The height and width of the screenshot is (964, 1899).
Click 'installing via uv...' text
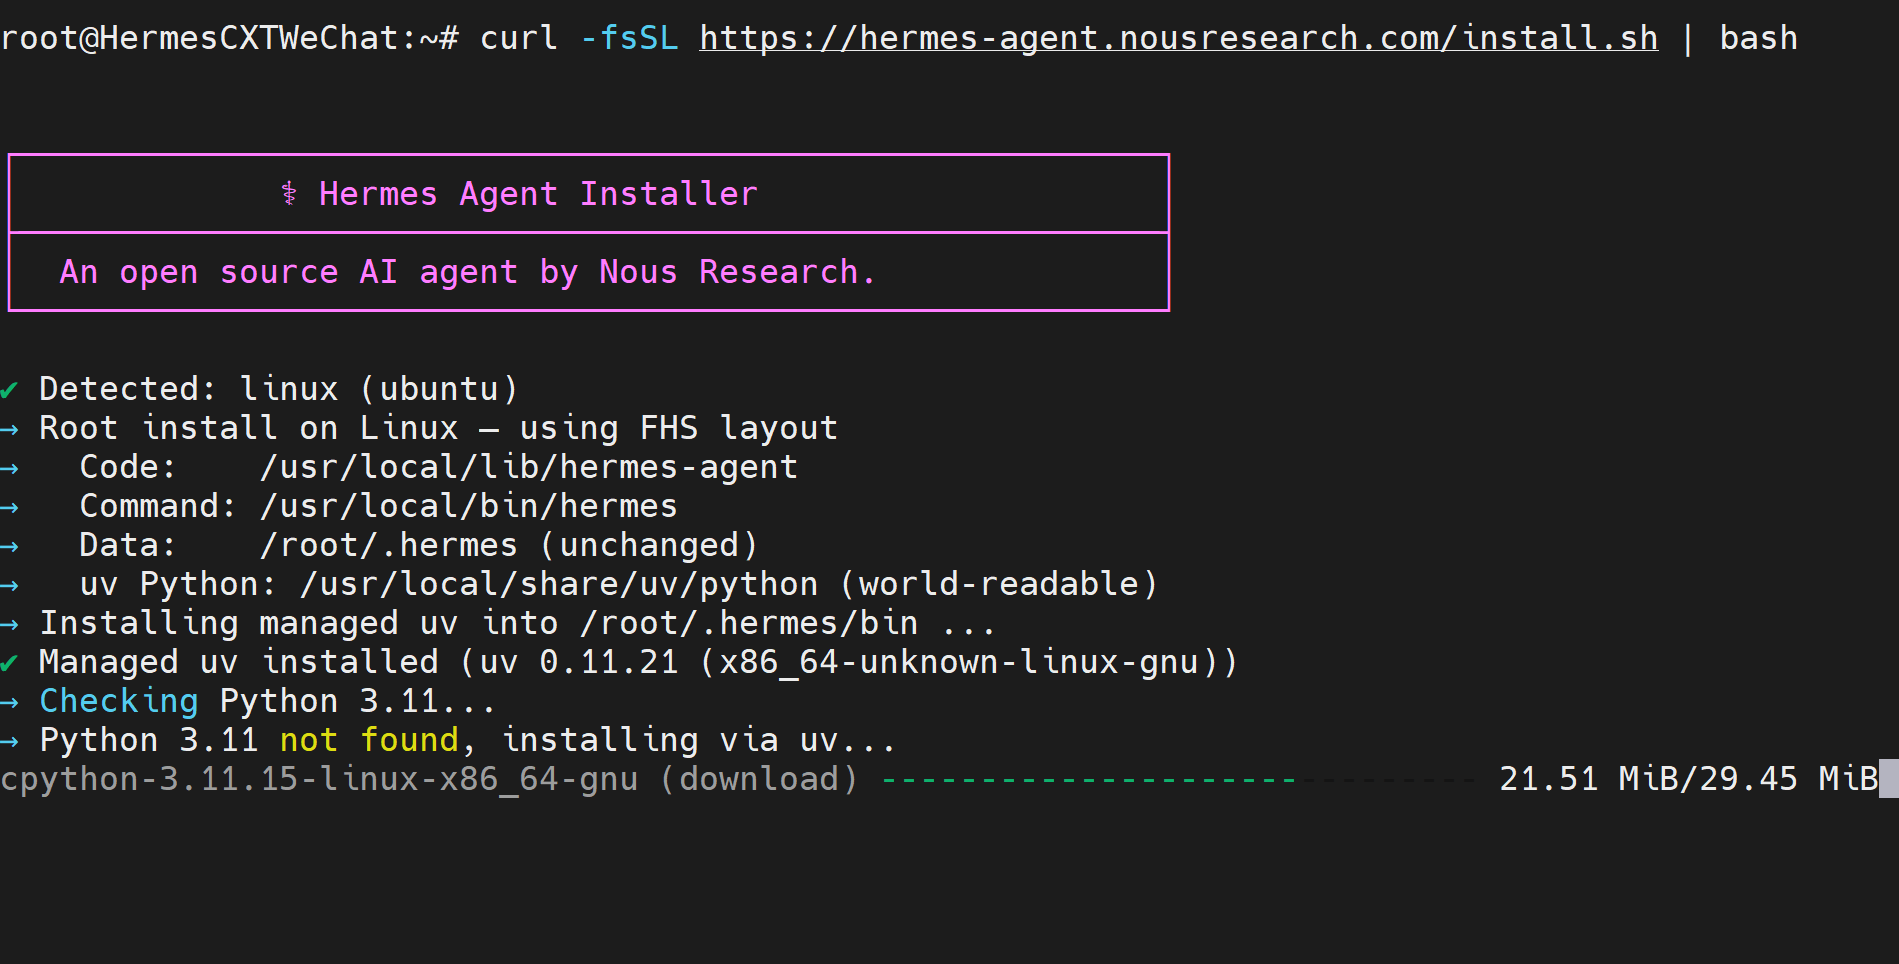[x=698, y=740]
